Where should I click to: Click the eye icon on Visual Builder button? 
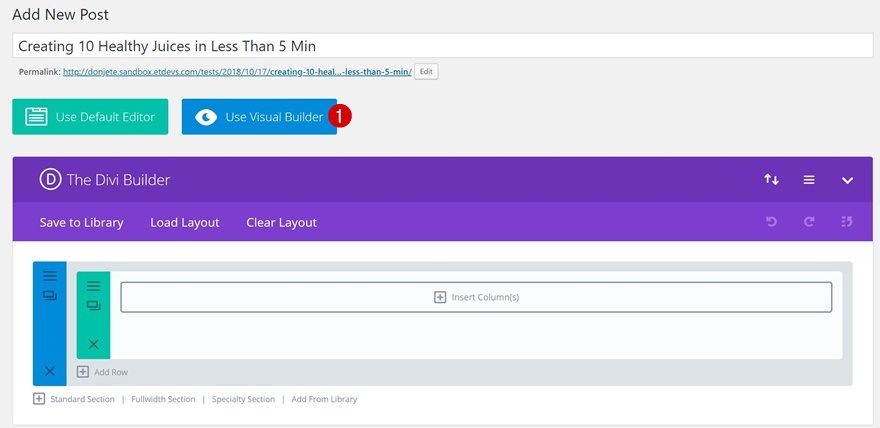(x=206, y=117)
